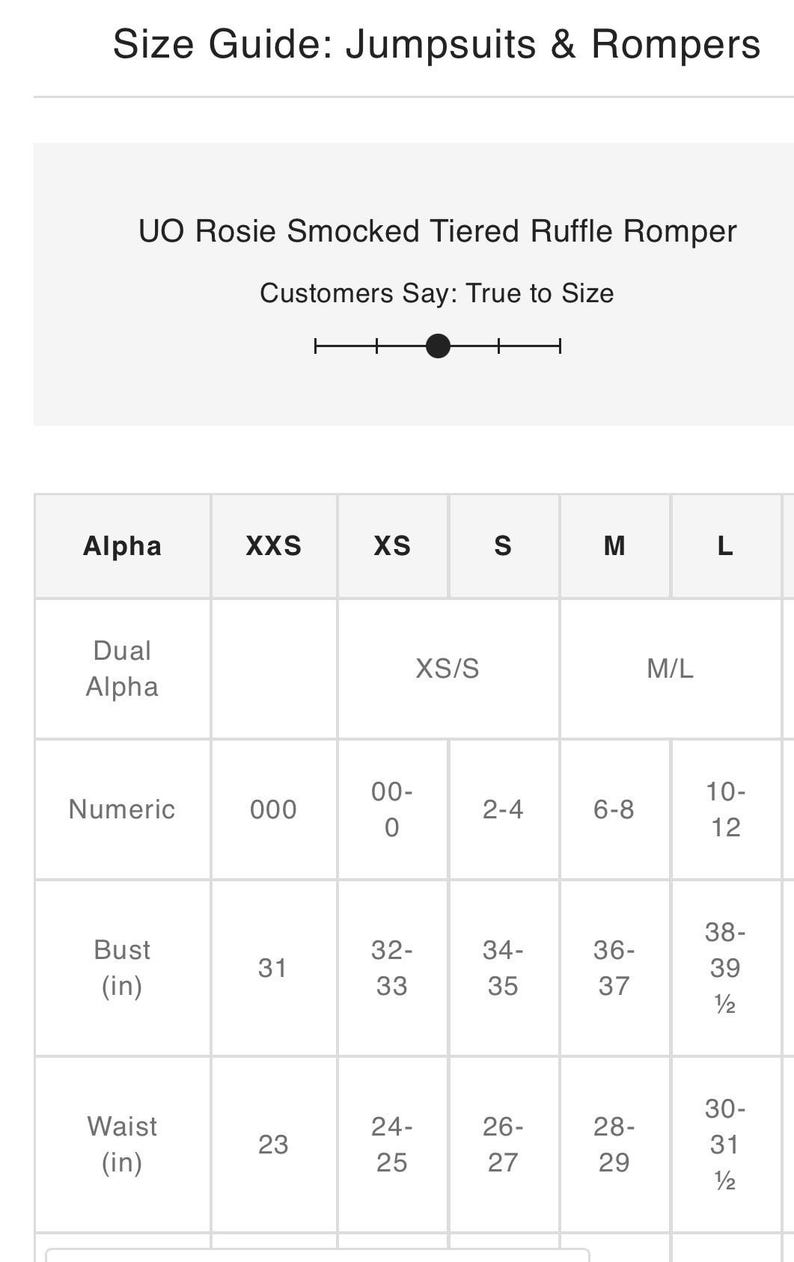The width and height of the screenshot is (794, 1262).
Task: Click the 000 numeric size cell
Action: click(274, 809)
